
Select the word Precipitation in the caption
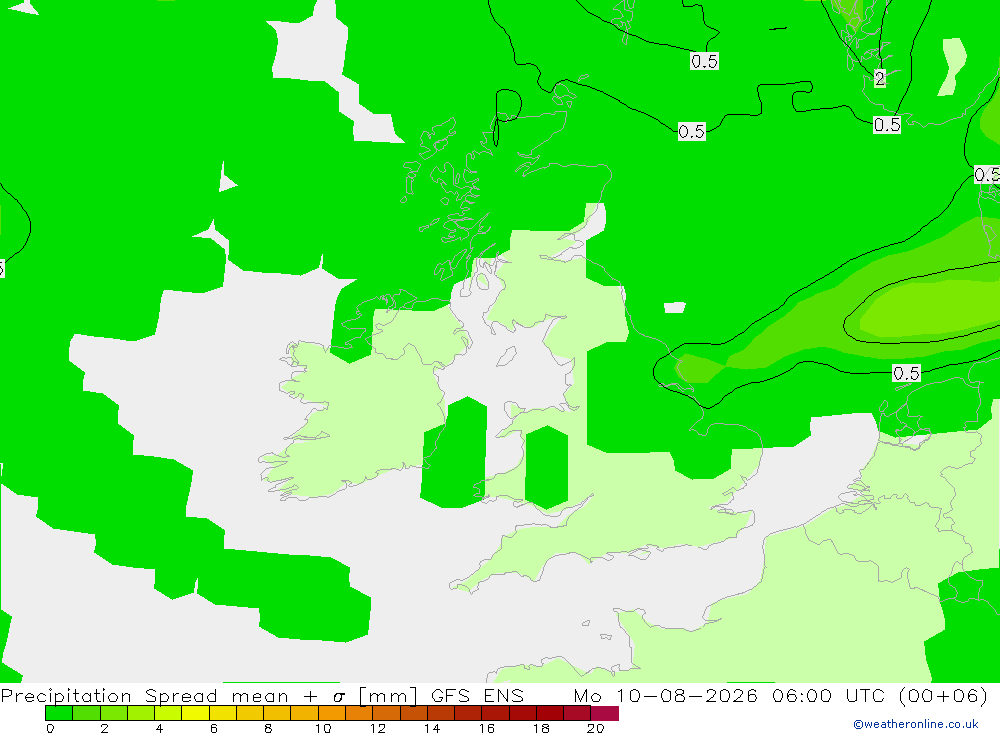click(x=66, y=696)
